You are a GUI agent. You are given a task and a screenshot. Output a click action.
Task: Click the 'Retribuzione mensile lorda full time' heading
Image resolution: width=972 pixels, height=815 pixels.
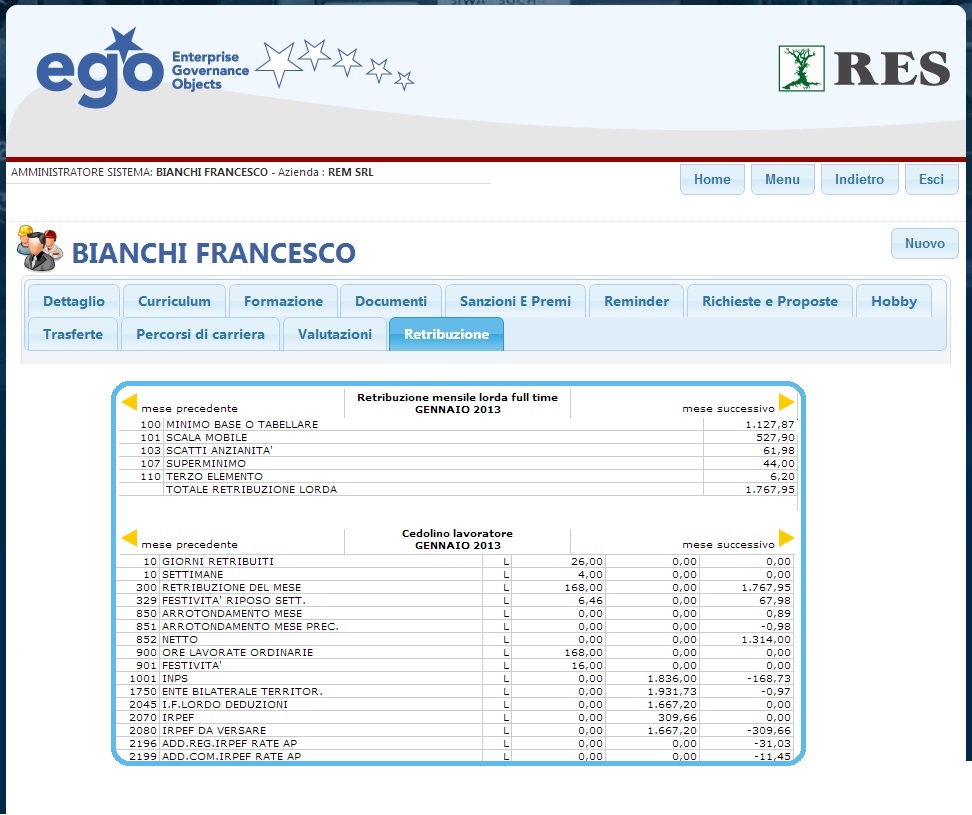tap(457, 397)
